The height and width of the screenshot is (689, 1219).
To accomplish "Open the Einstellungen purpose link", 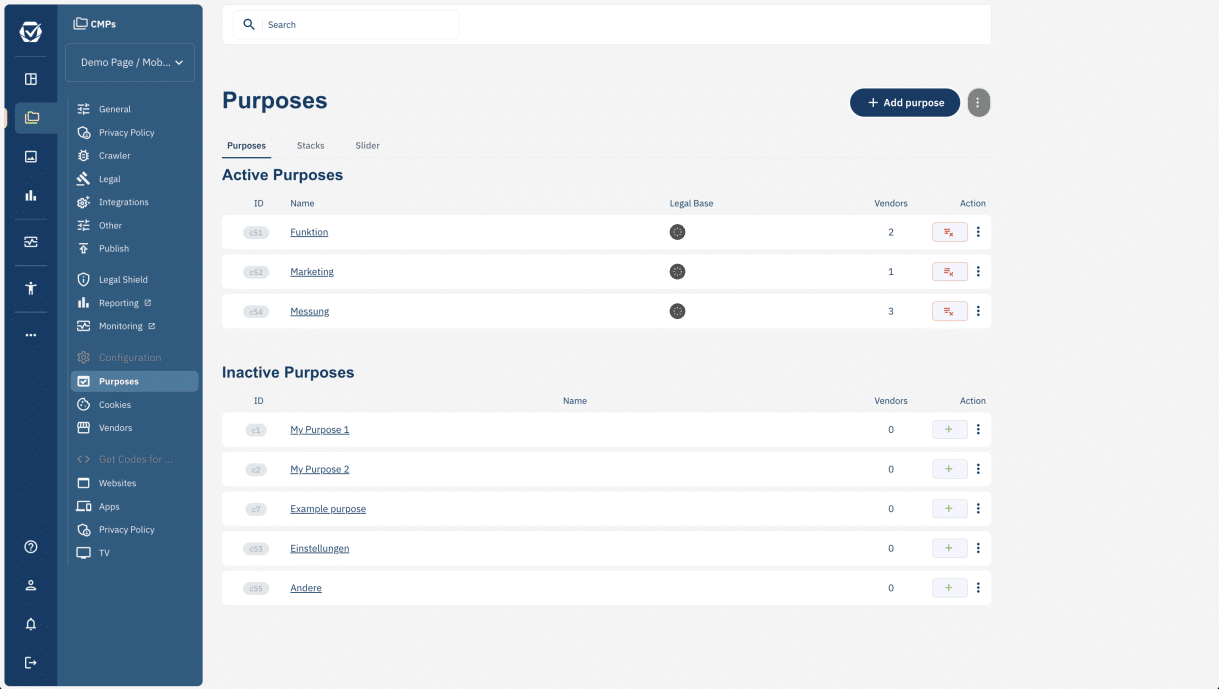I will point(320,548).
